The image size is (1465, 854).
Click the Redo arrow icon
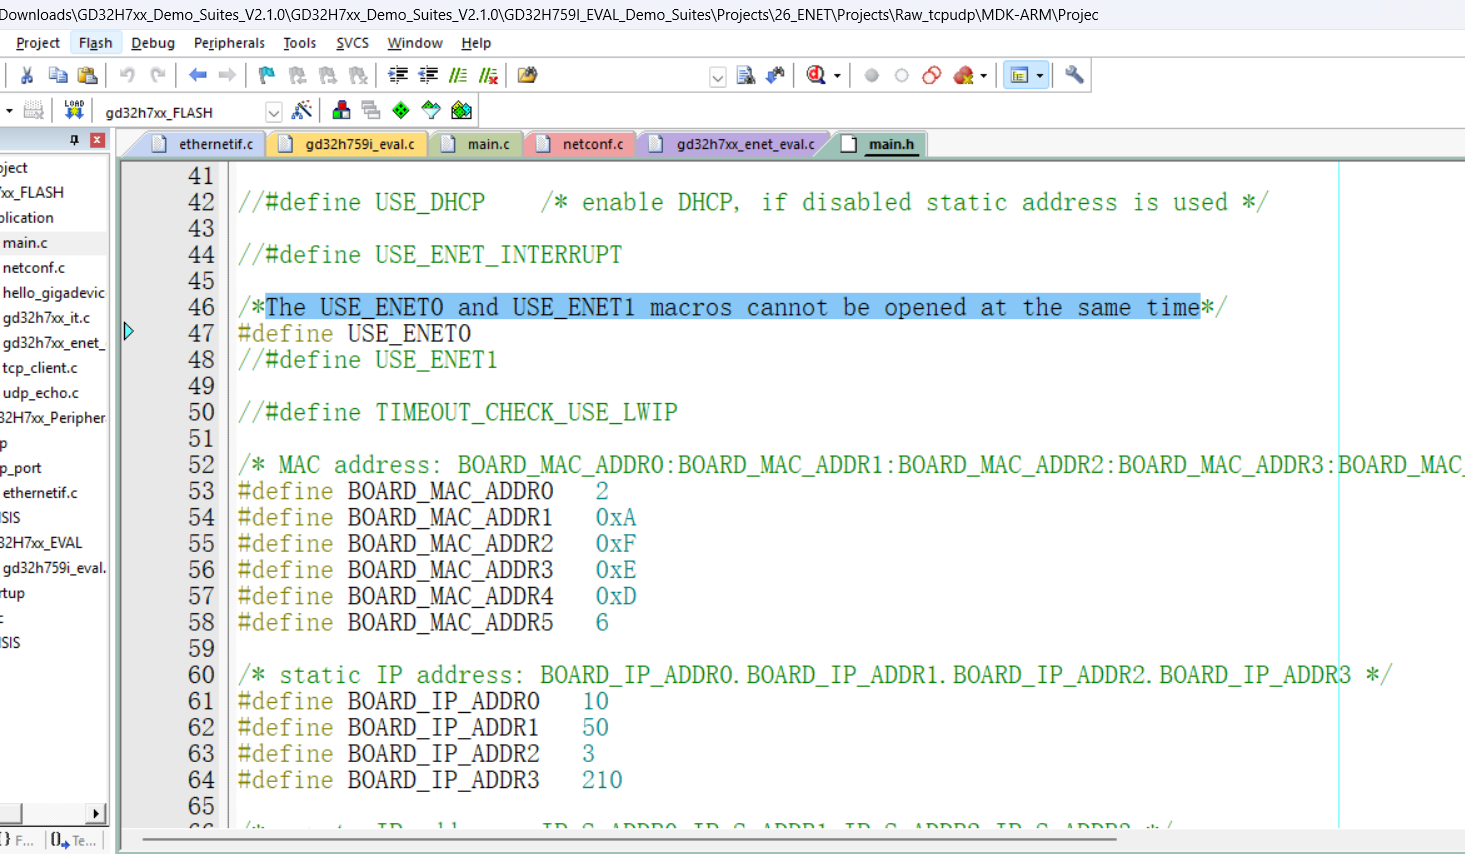[x=158, y=75]
